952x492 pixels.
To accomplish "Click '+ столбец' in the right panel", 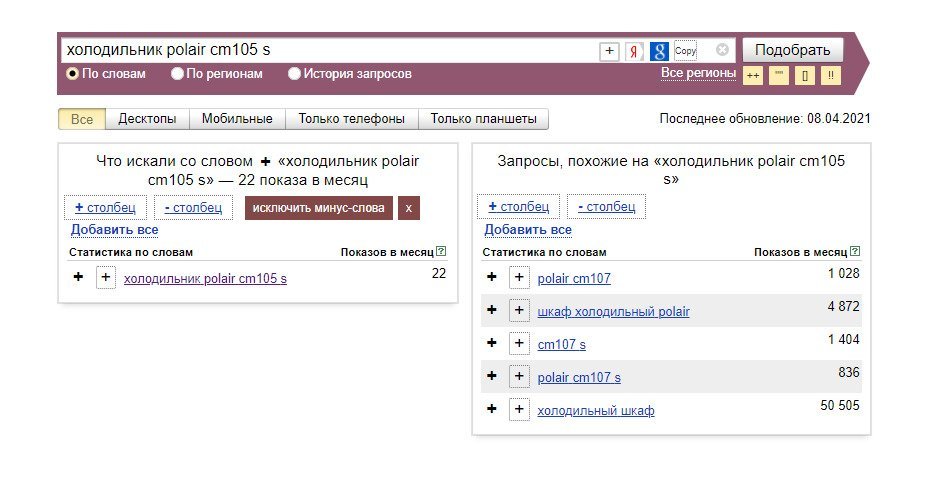I will coord(518,207).
